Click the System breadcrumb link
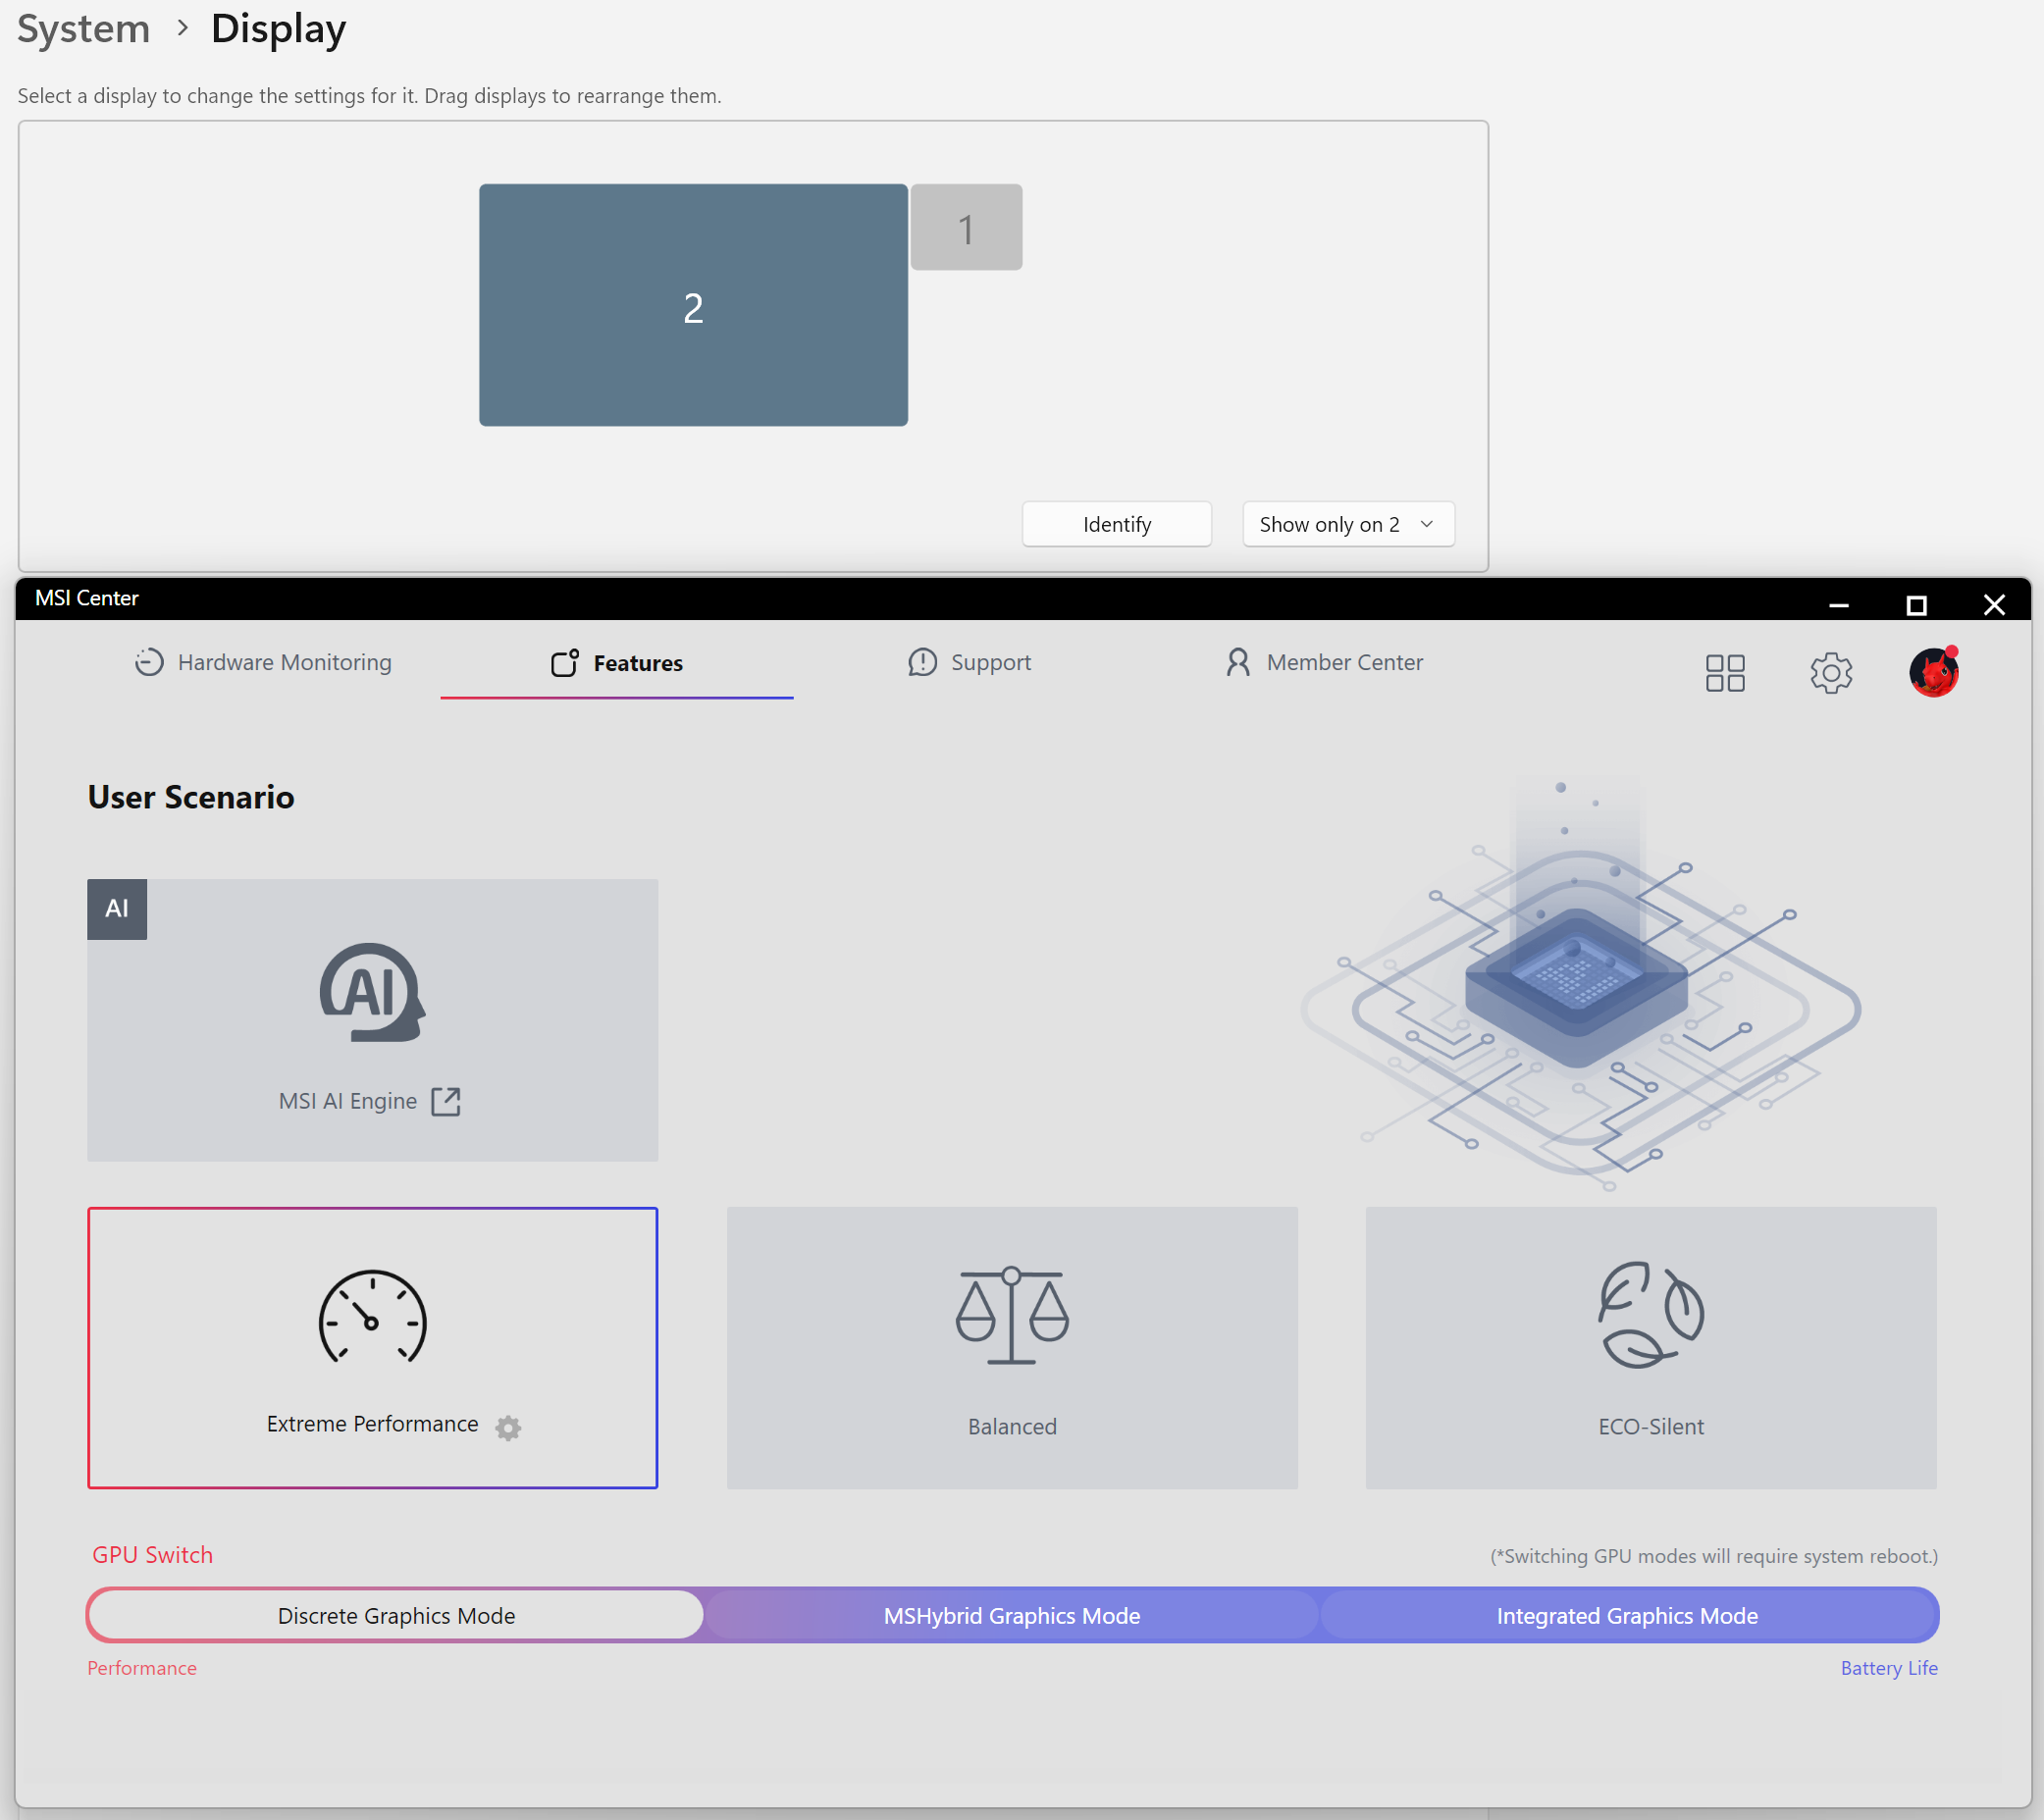The image size is (2044, 1820). (x=83, y=28)
